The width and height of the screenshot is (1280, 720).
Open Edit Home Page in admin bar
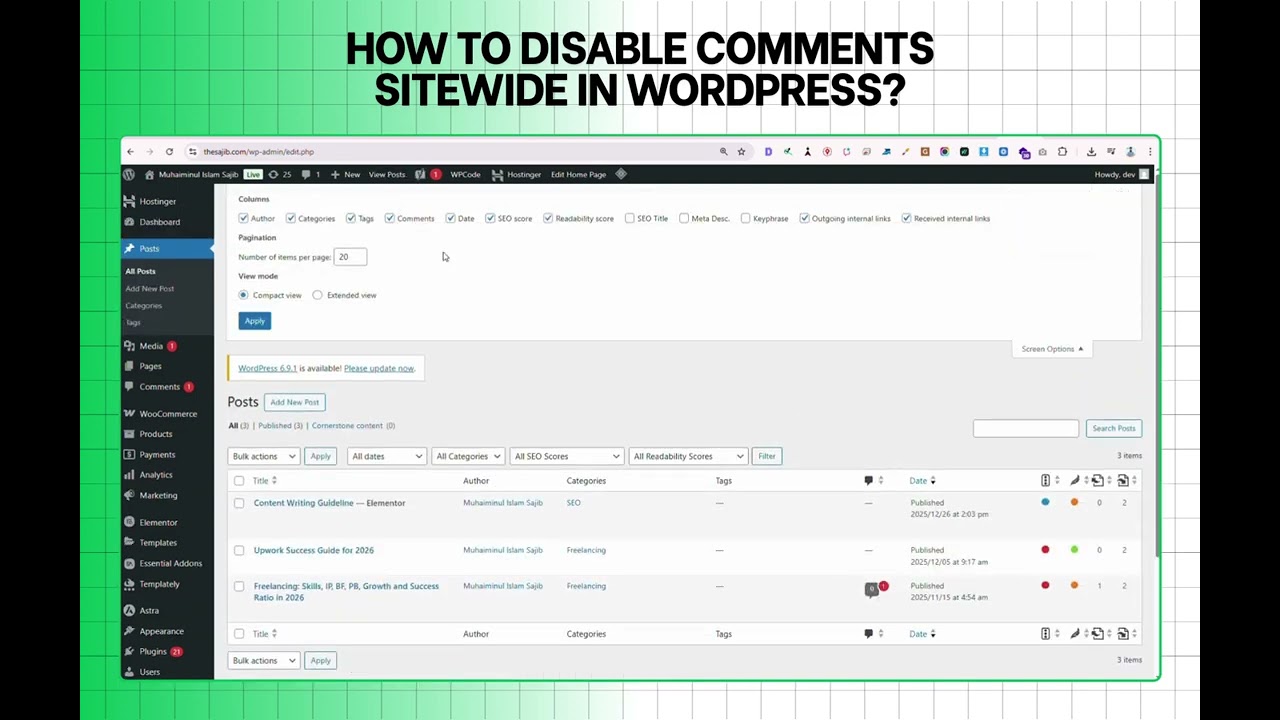[x=578, y=174]
